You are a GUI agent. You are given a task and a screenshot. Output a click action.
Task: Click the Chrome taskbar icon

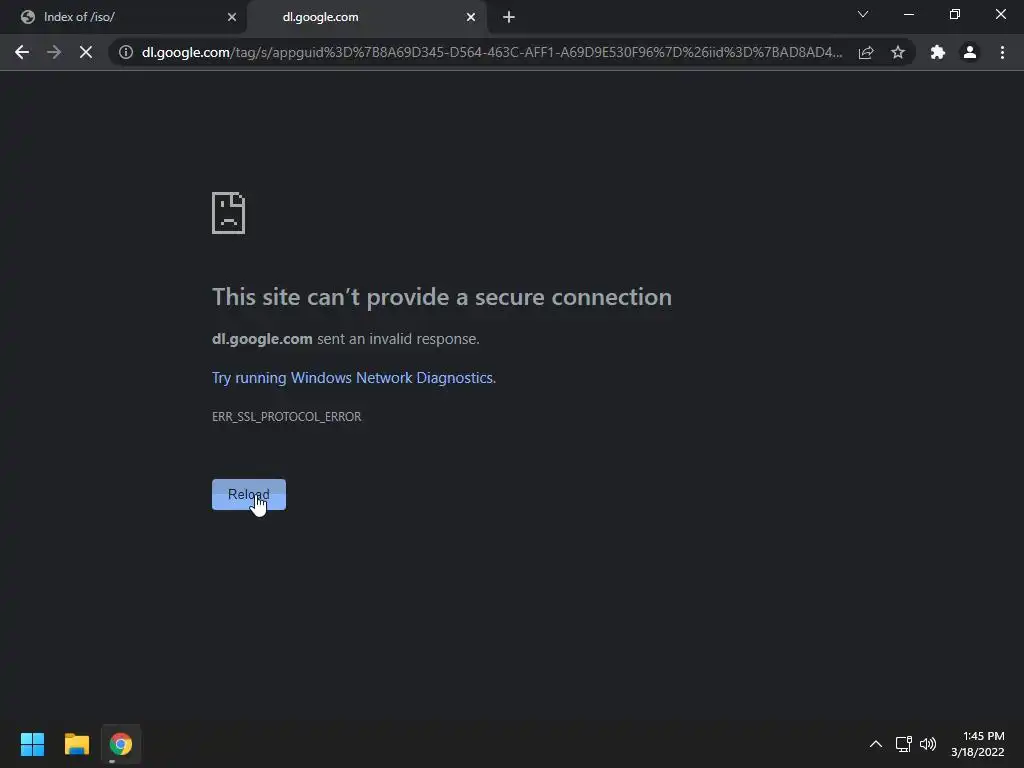tap(121, 744)
